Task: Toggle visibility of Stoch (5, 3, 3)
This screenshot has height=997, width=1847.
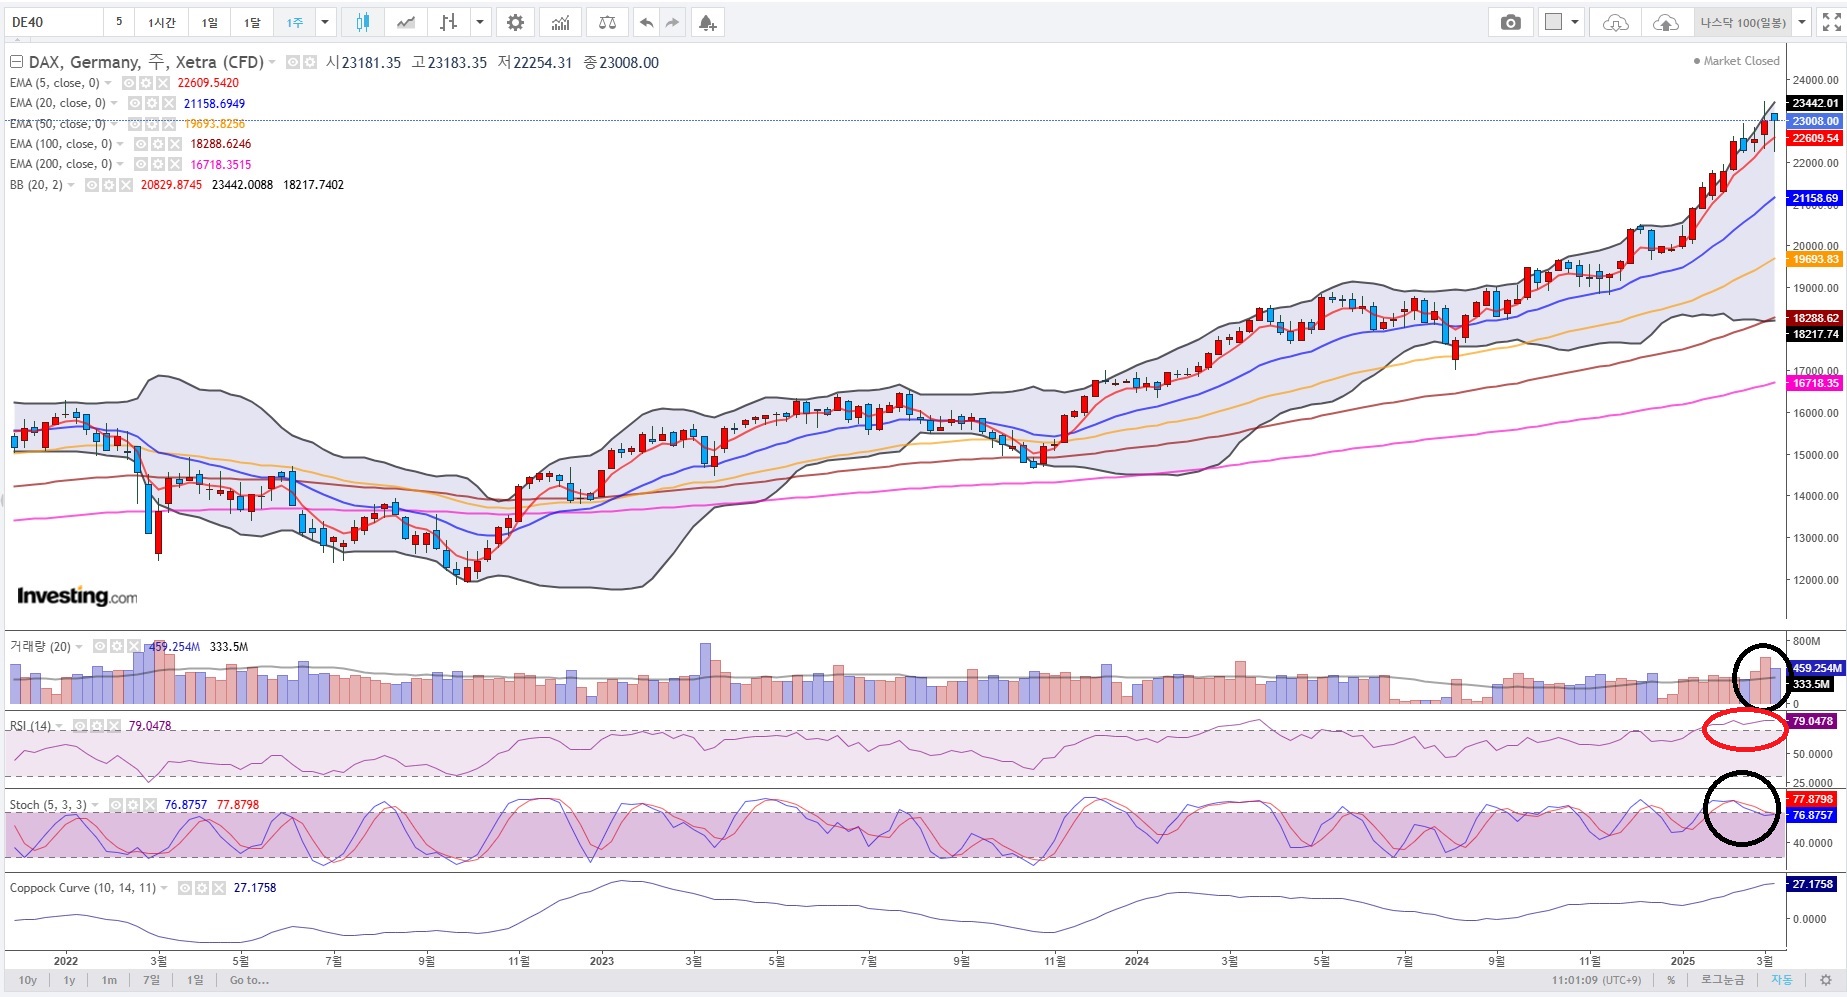Action: [x=116, y=805]
